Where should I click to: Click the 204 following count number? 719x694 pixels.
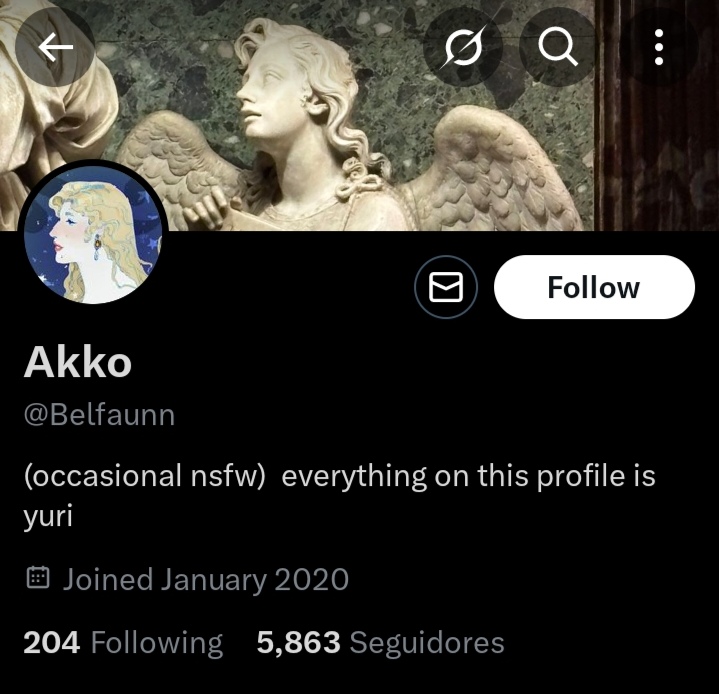(52, 642)
